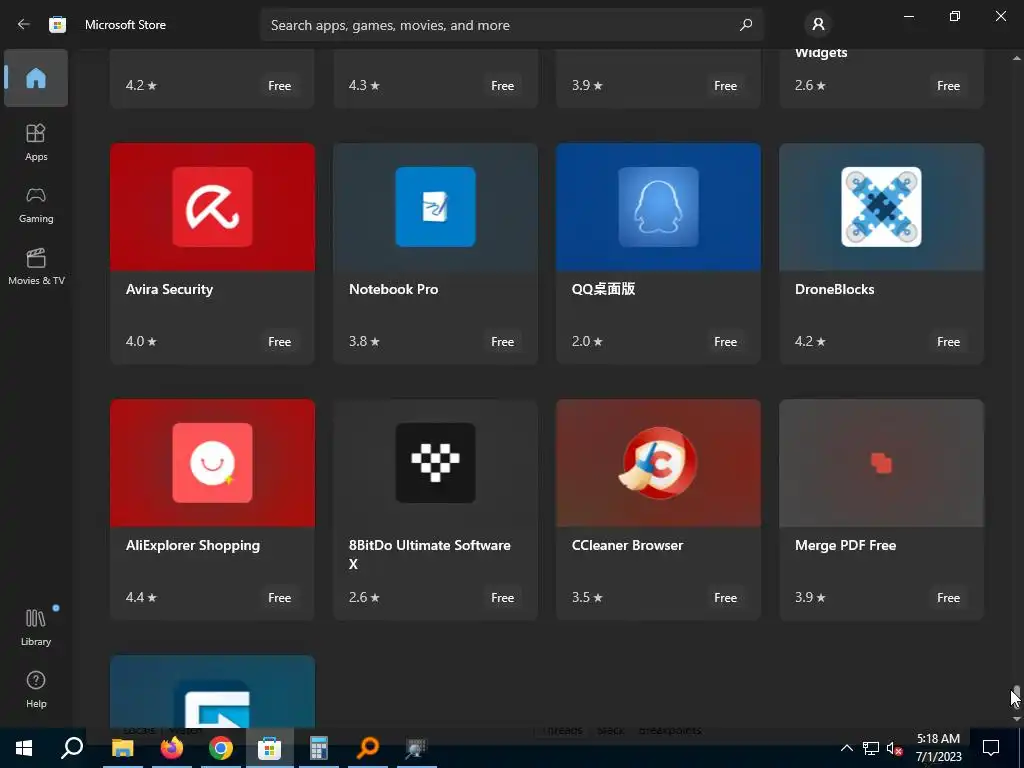
Task: Click the muted volume tray icon
Action: 894,748
